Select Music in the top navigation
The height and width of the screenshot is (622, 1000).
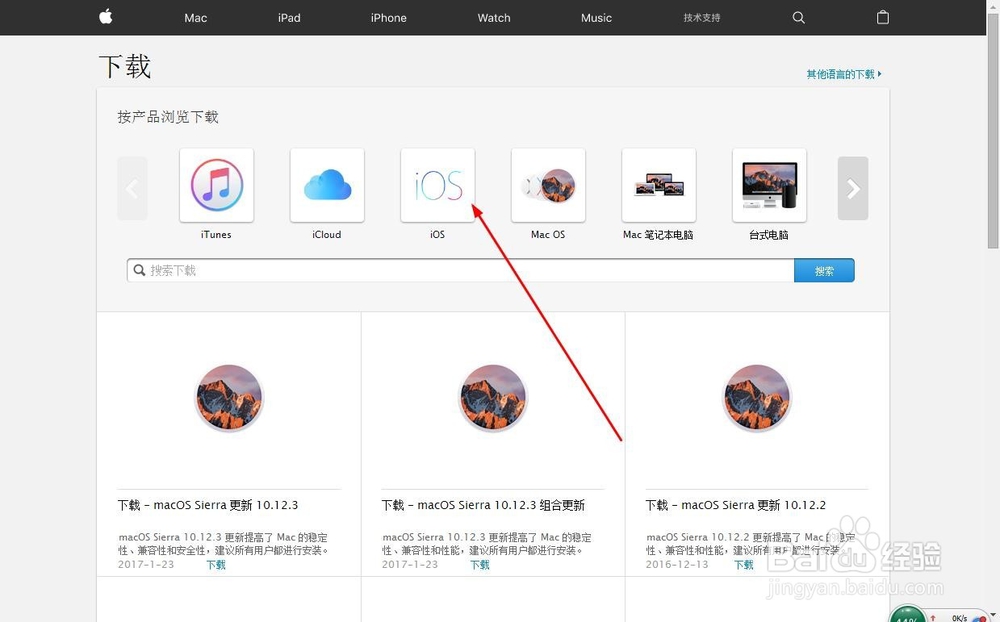596,18
